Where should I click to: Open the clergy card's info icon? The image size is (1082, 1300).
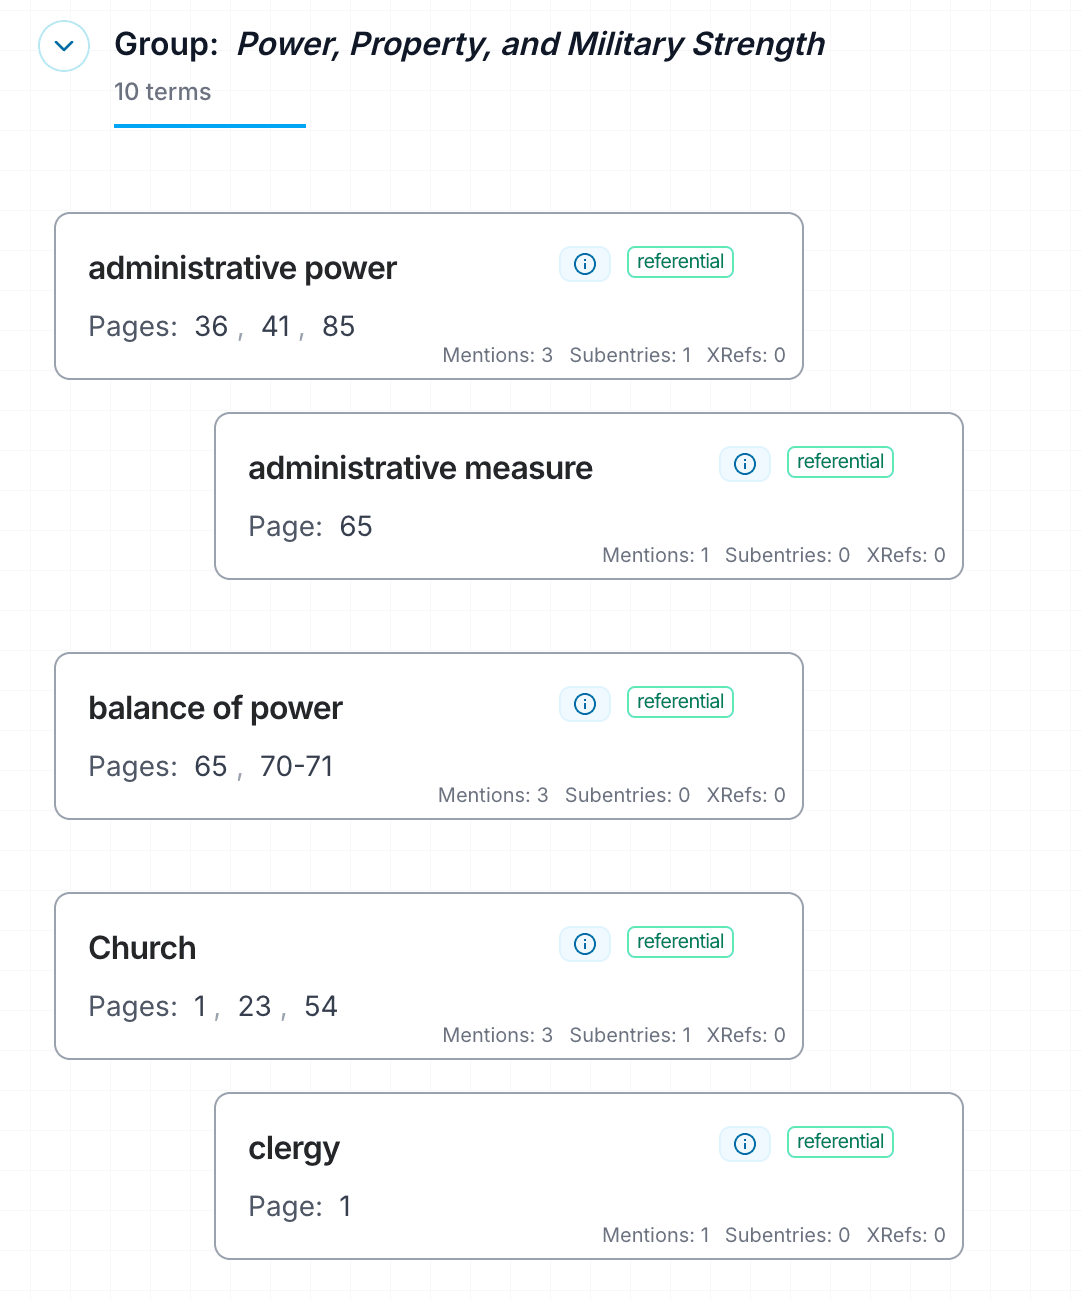click(744, 1144)
